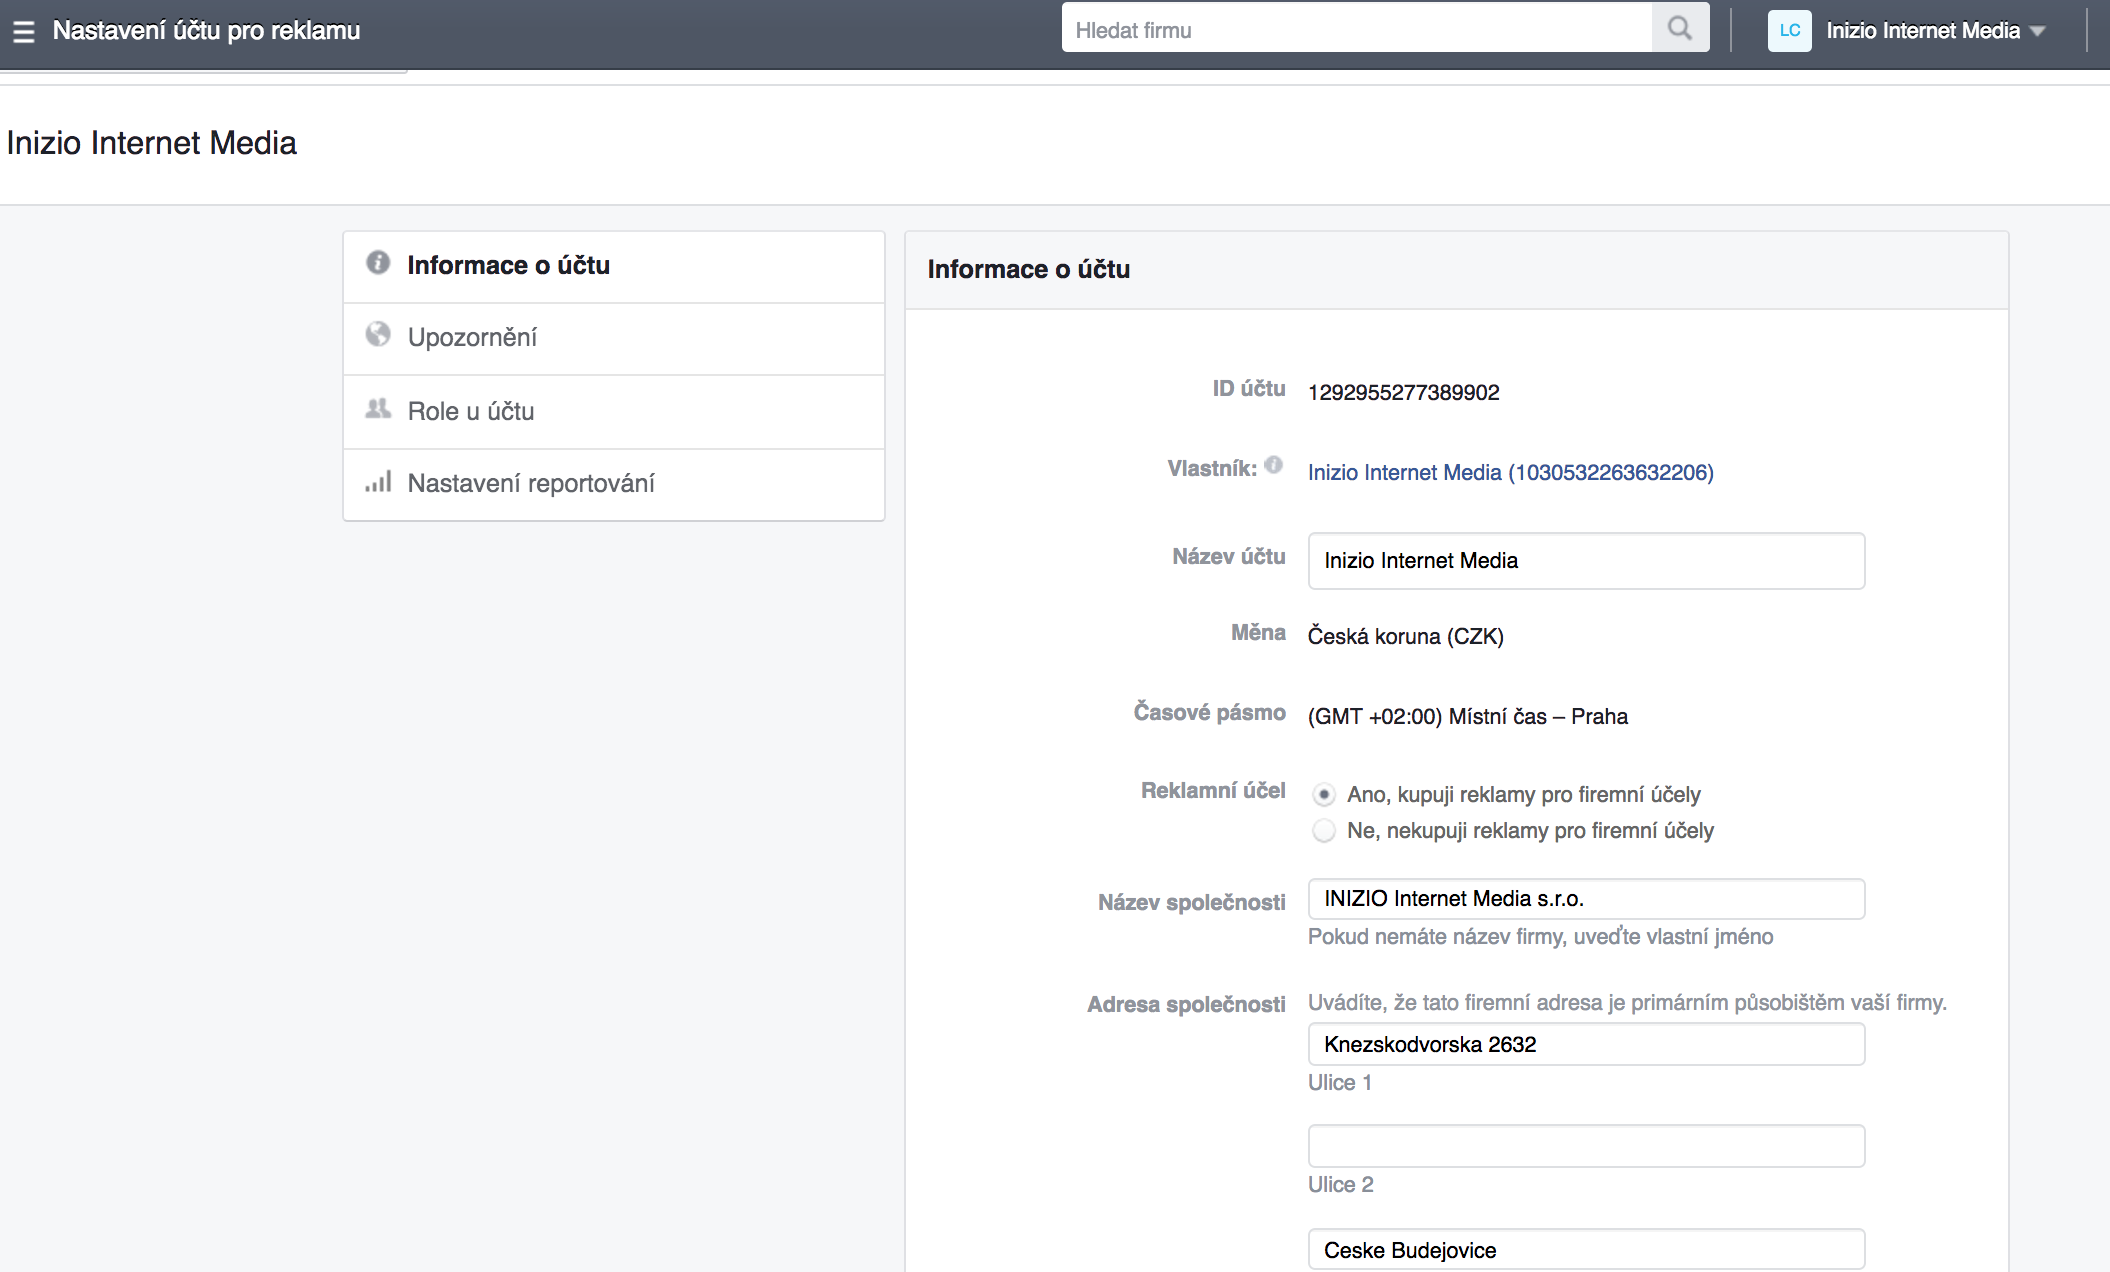The image size is (2110, 1272).
Task: Click the Ulice 1 caption
Action: pos(1340,1083)
